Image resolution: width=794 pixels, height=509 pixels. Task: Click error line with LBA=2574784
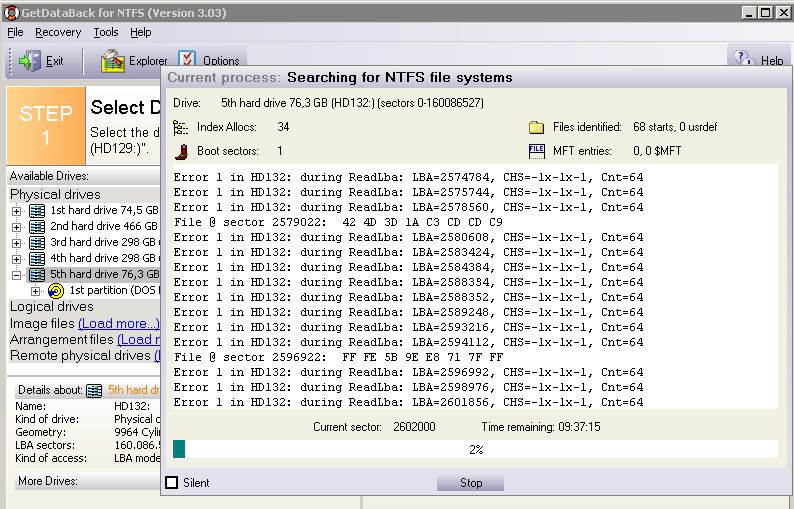pos(408,177)
